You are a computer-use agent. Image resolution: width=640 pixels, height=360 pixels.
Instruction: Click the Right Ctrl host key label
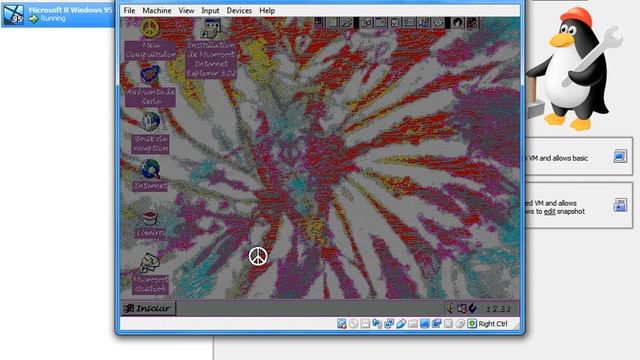tap(493, 324)
